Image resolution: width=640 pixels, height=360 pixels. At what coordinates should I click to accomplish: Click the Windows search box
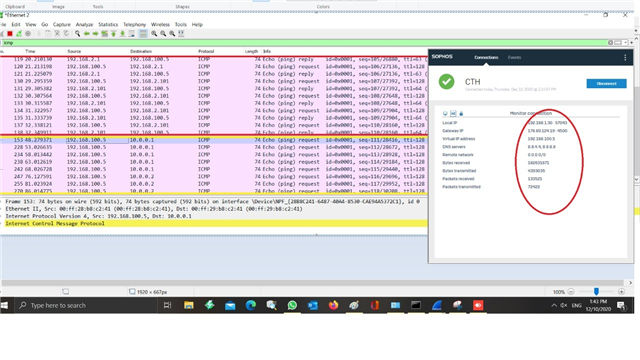86,305
